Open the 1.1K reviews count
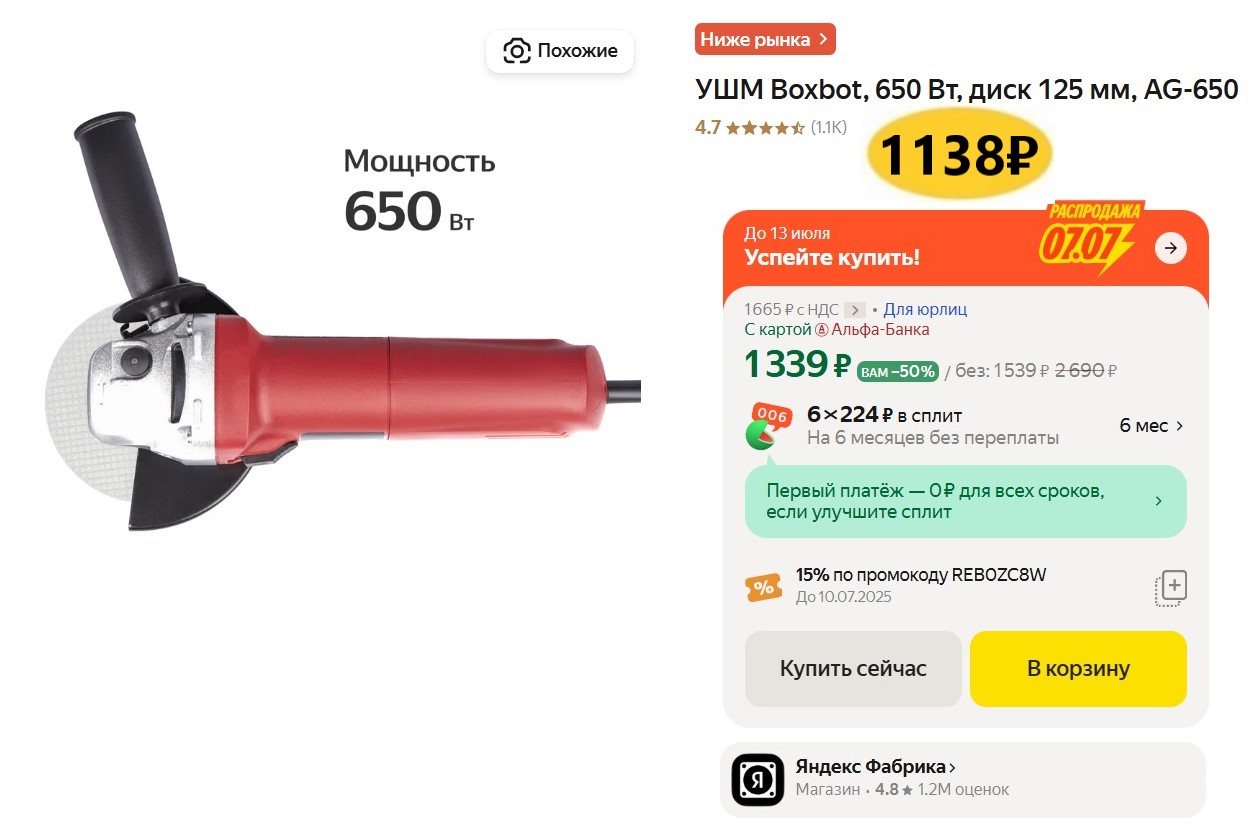Image resolution: width=1259 pixels, height=835 pixels. click(x=829, y=128)
